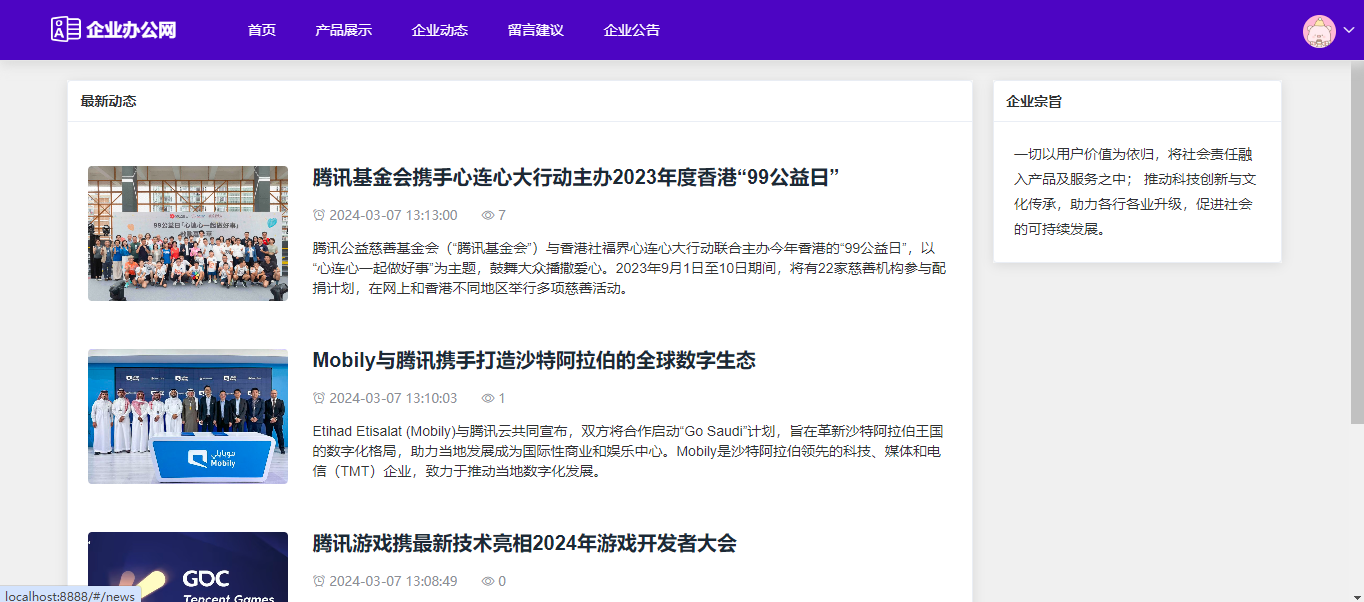Open the Mobily与腾讯携手 article title

pyautogui.click(x=534, y=361)
